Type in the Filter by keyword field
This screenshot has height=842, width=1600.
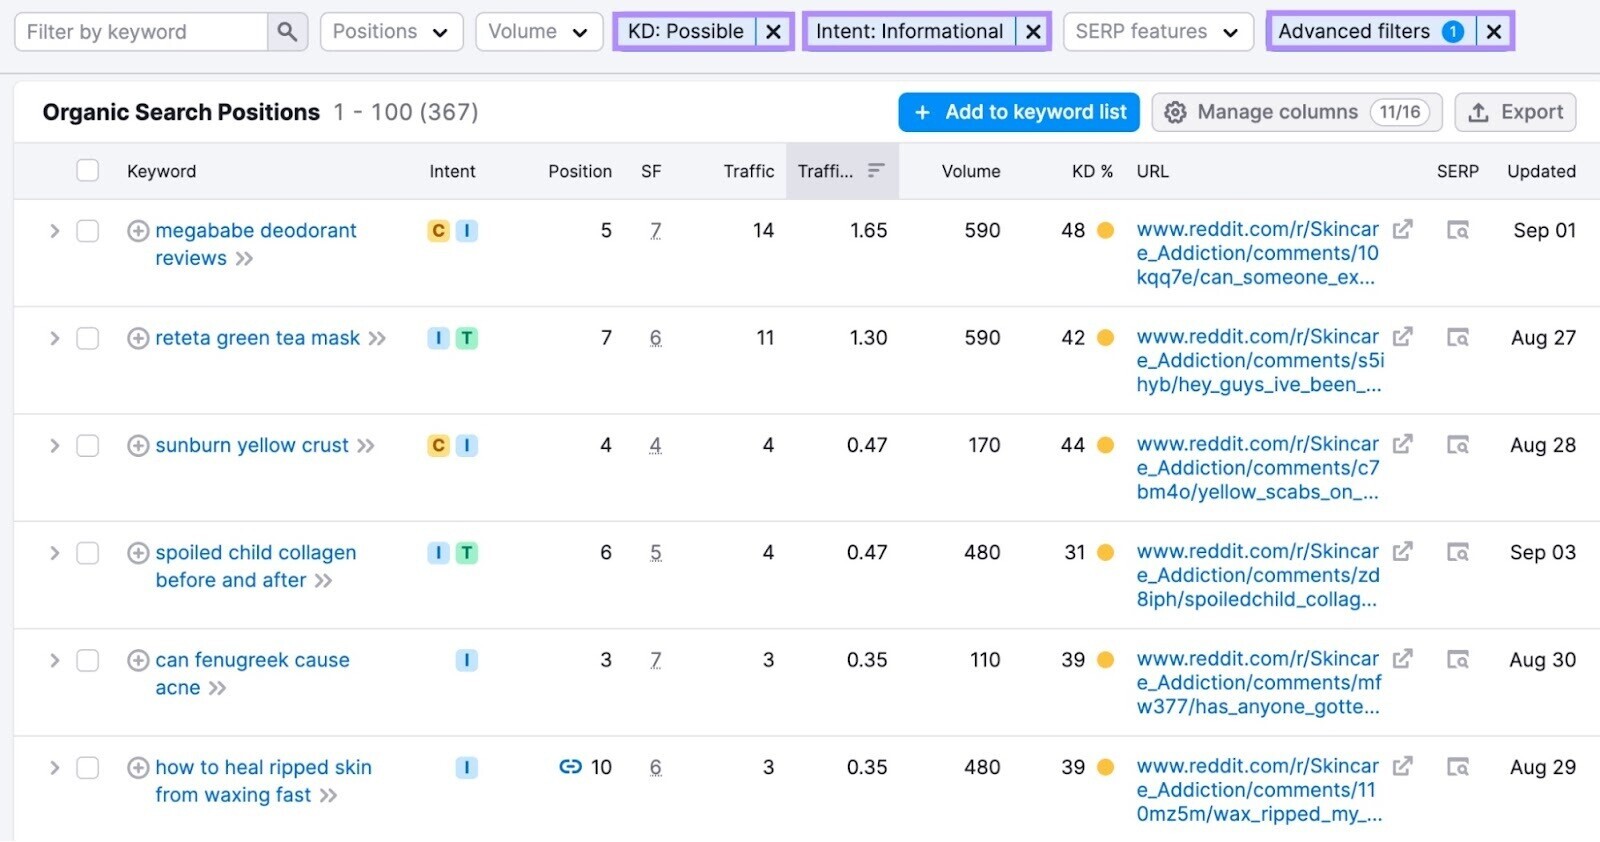[141, 32]
